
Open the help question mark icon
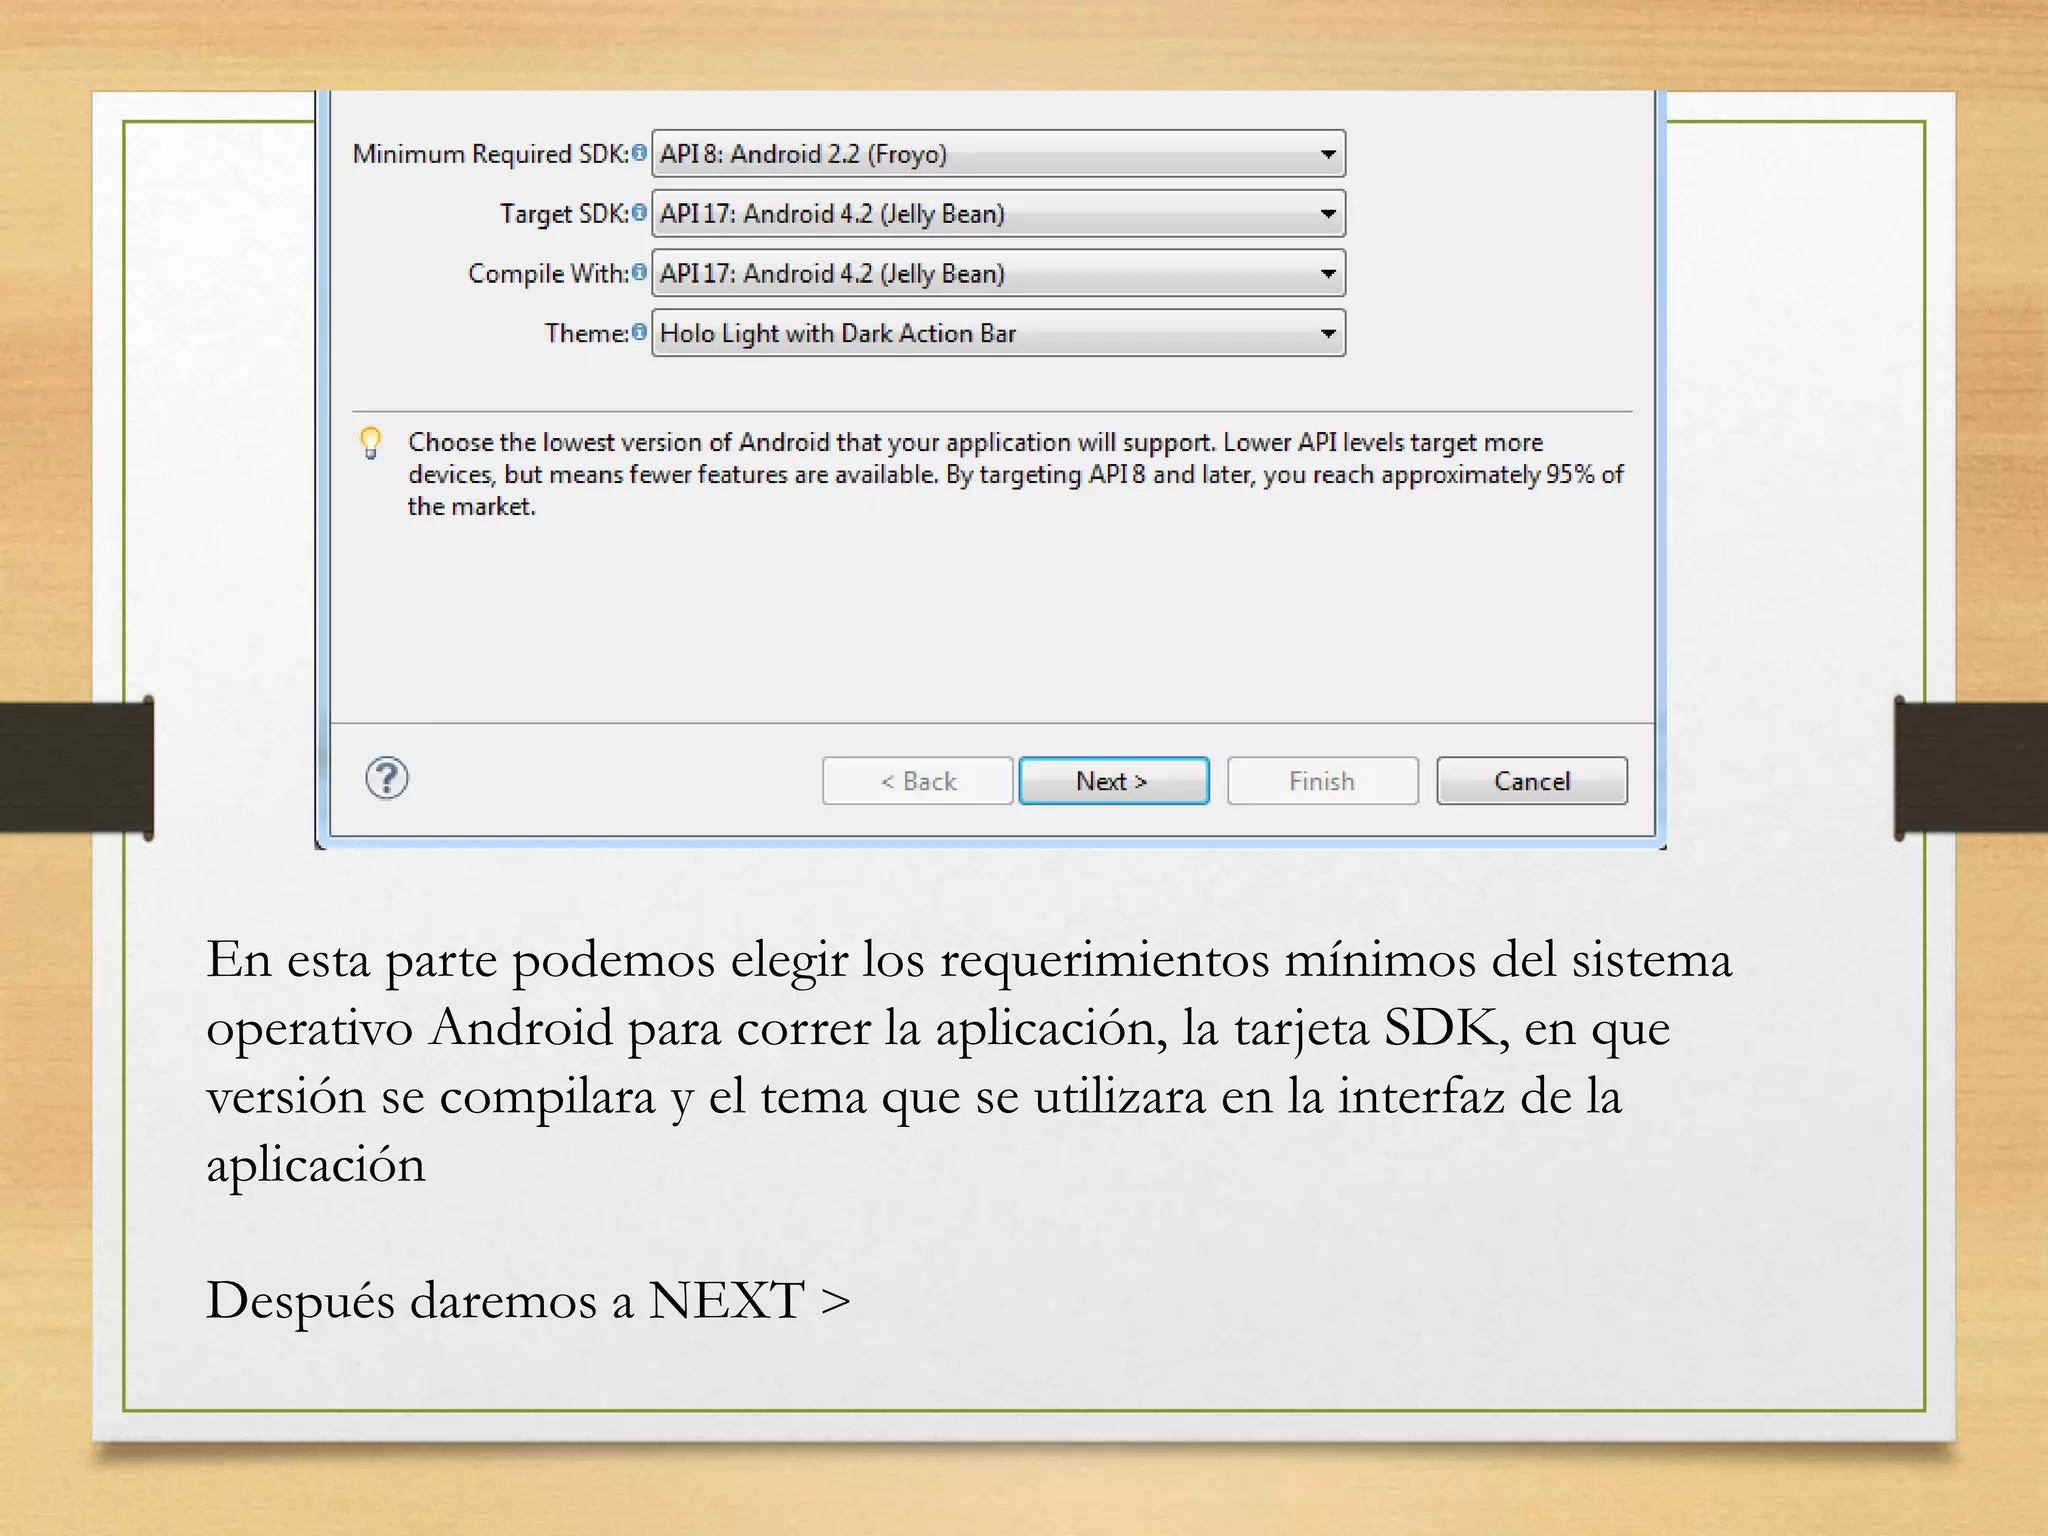(387, 779)
